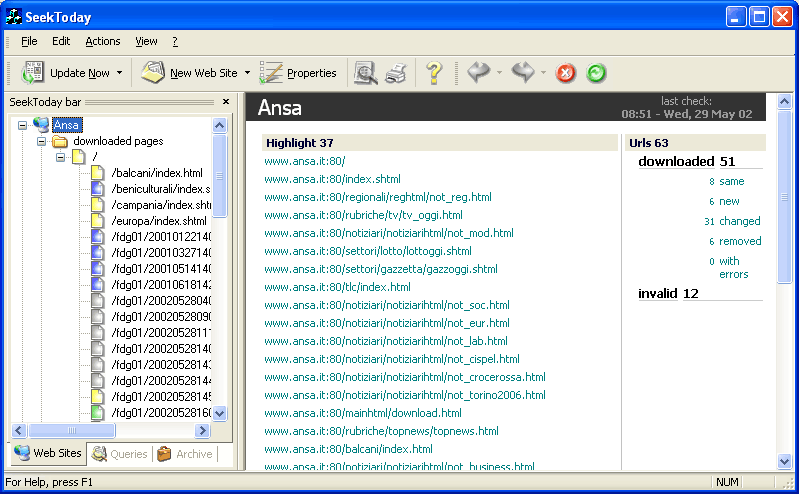The image size is (799, 494).
Task: Click tree scrollbar down arrow
Action: tap(220, 413)
